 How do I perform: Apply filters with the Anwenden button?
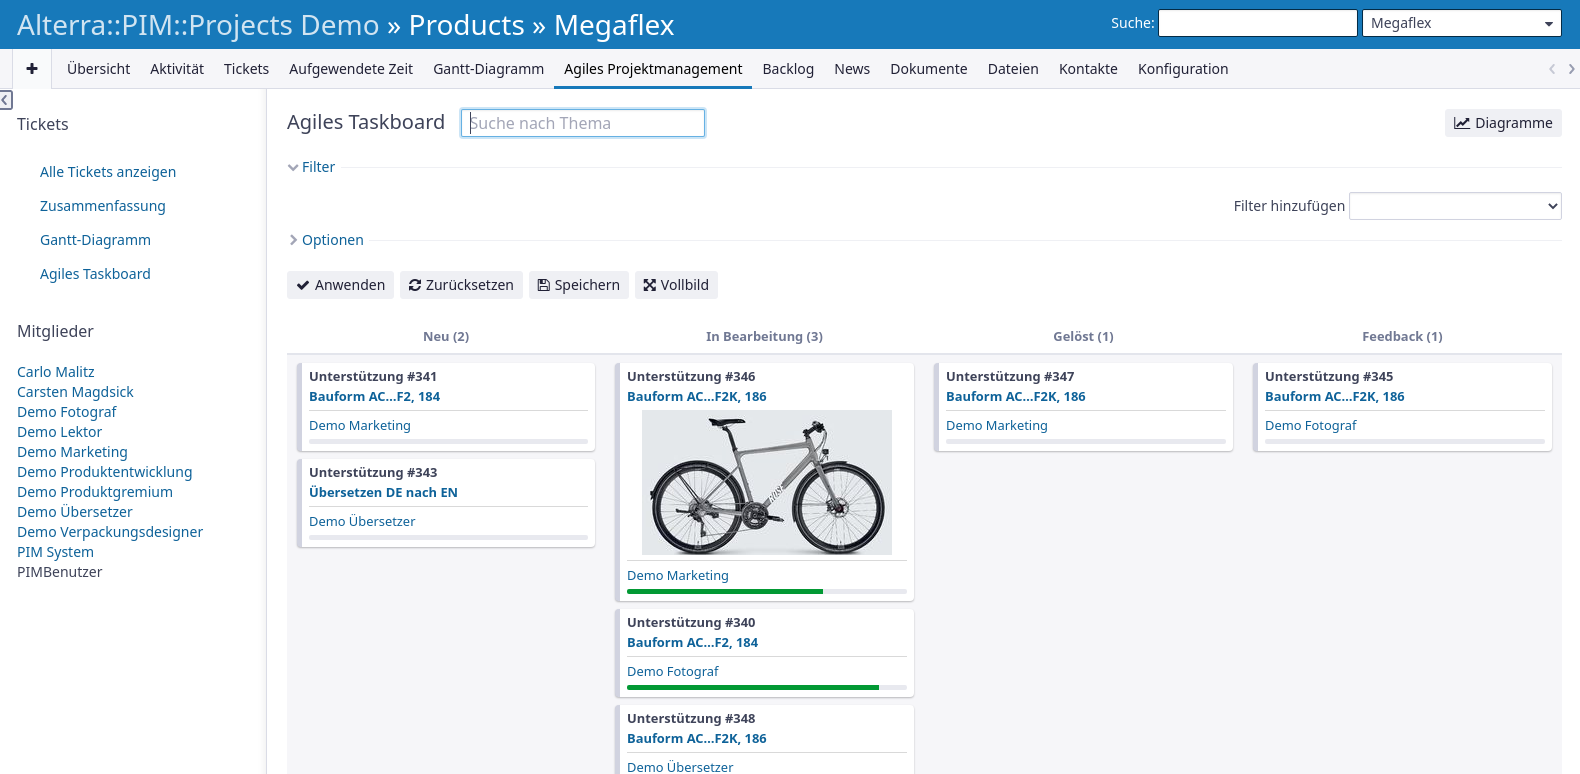(341, 285)
